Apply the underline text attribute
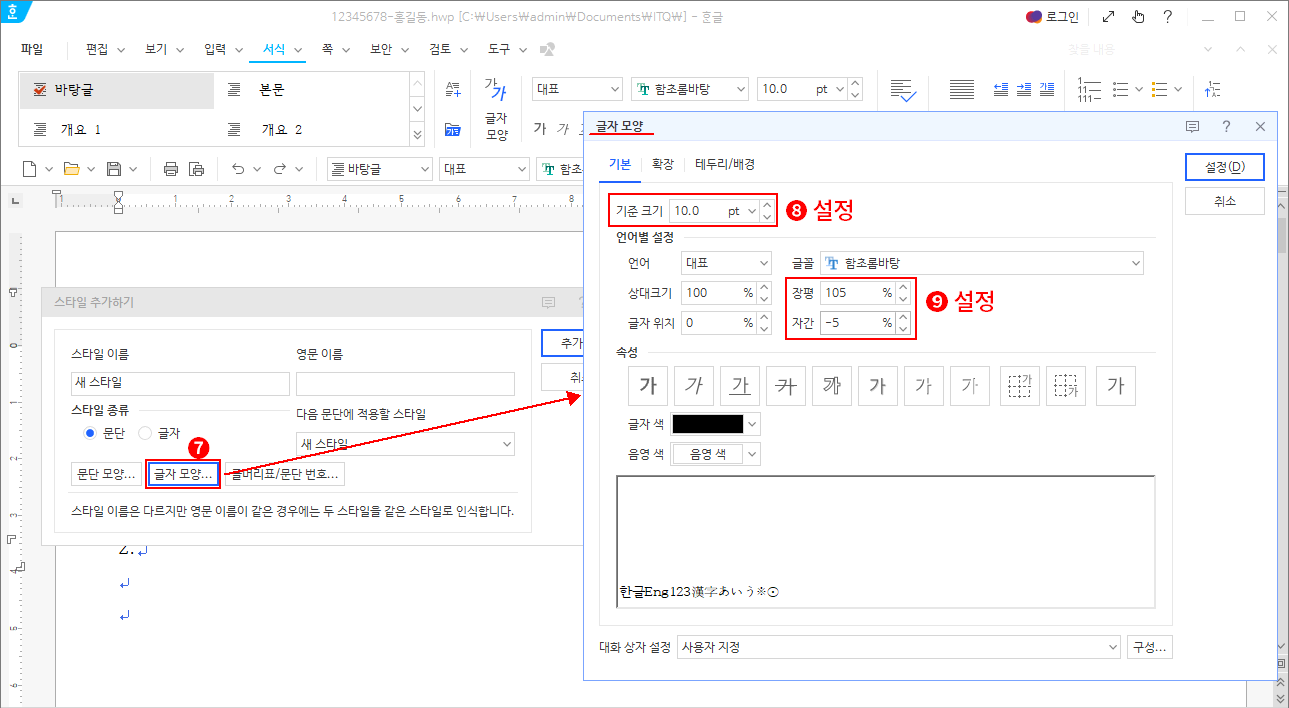Image resolution: width=1289 pixels, height=708 pixels. [739, 385]
